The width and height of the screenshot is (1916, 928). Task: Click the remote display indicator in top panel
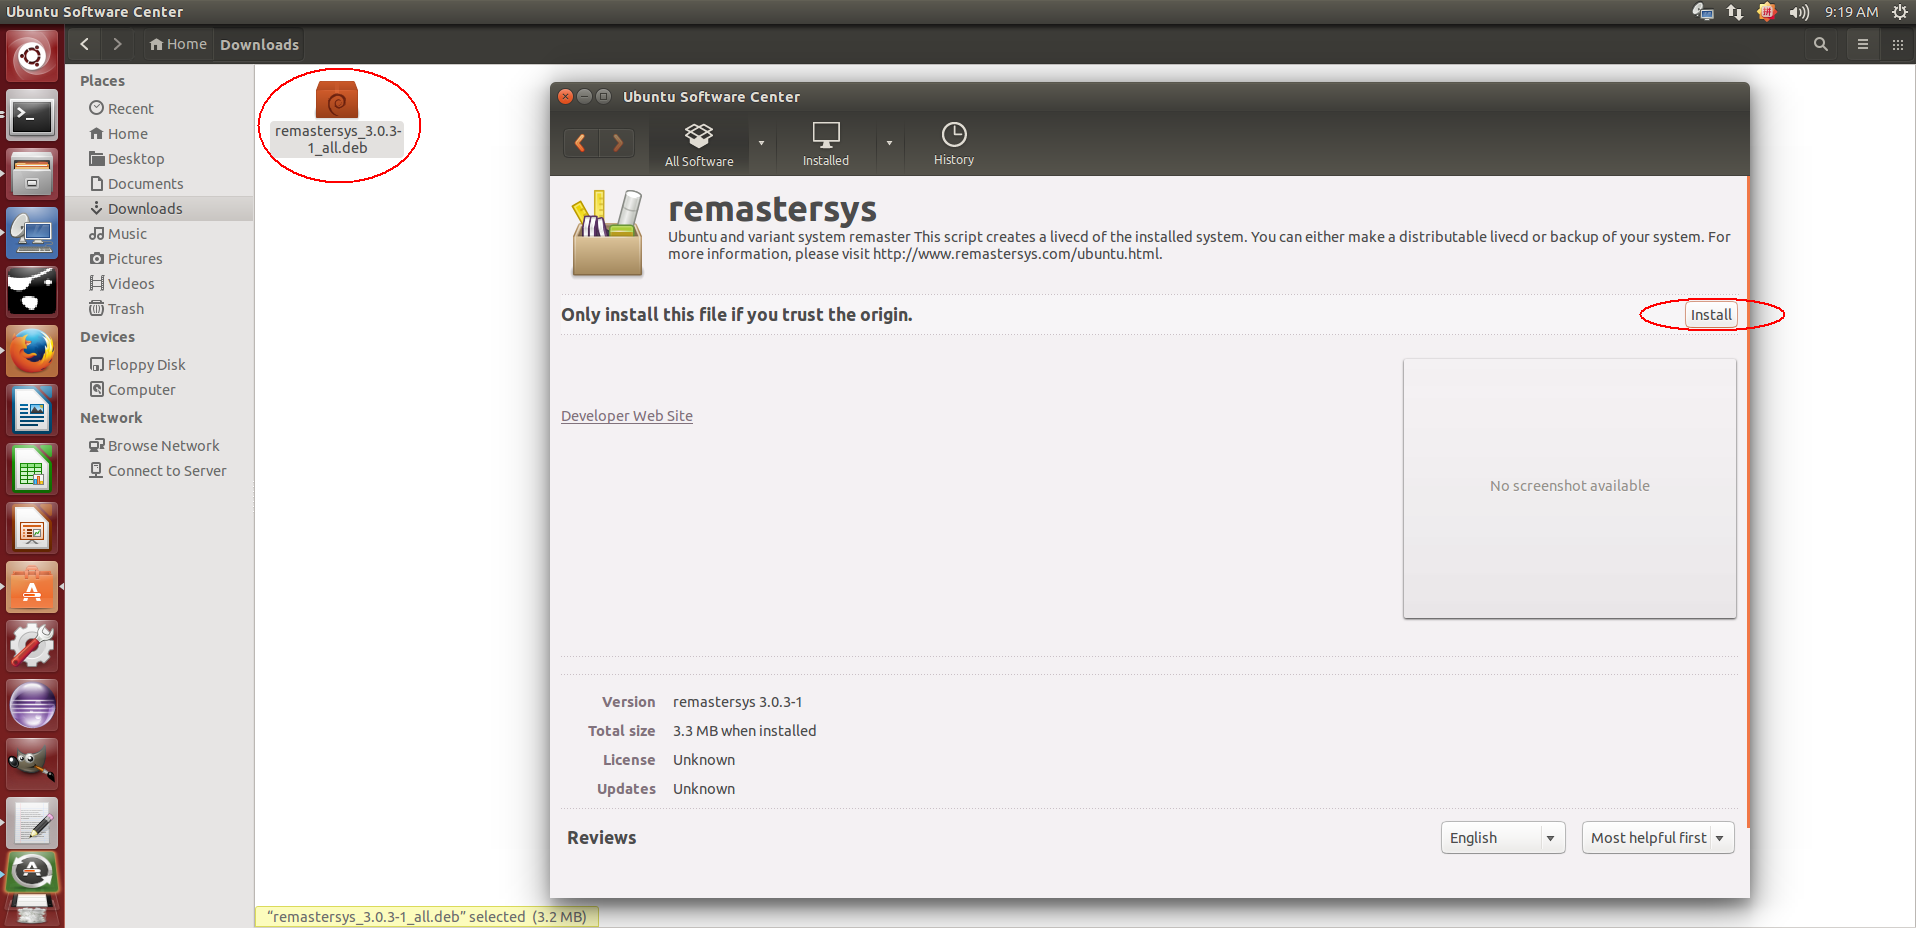[x=1703, y=12]
